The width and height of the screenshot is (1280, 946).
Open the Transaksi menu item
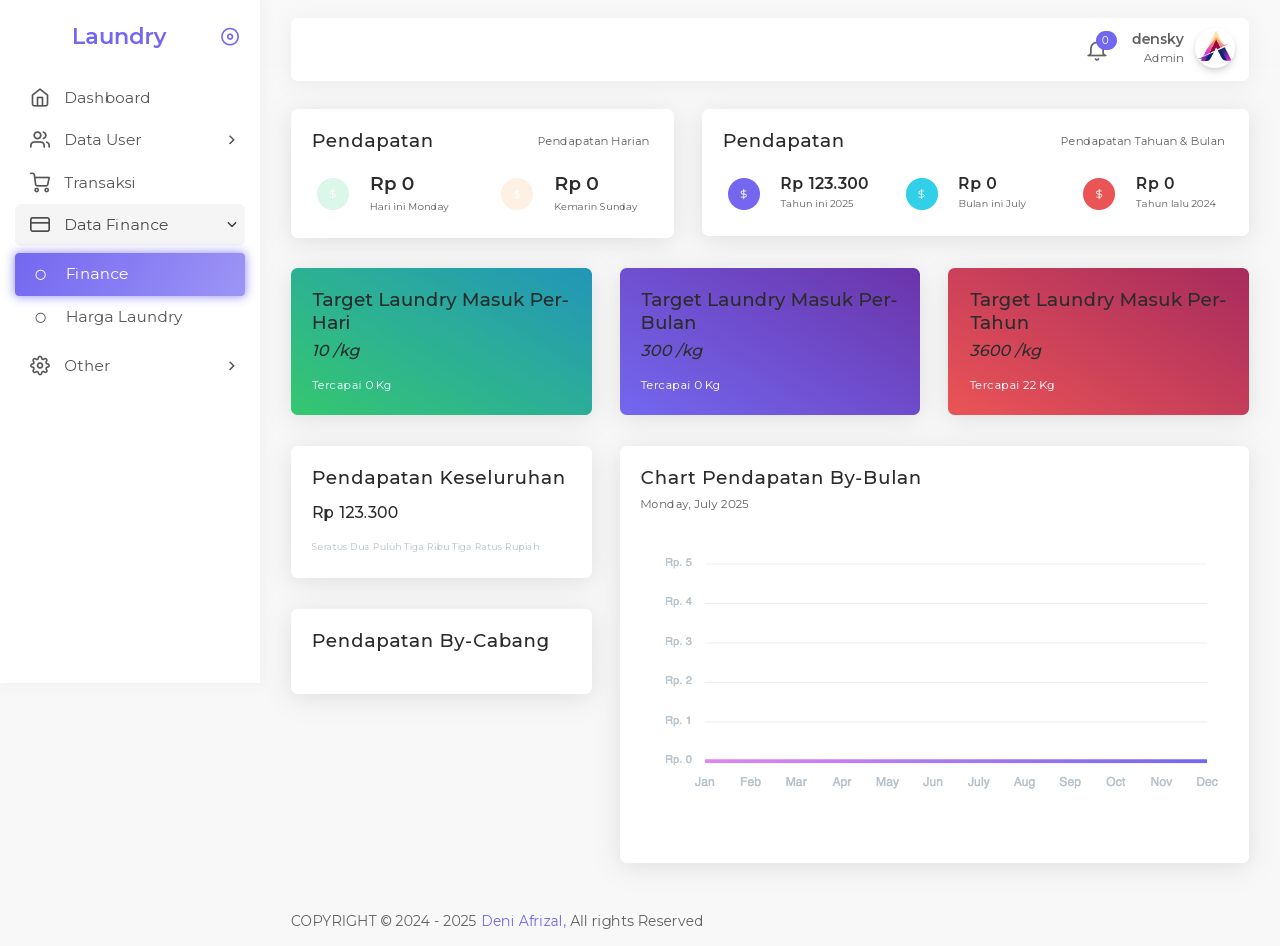point(130,183)
